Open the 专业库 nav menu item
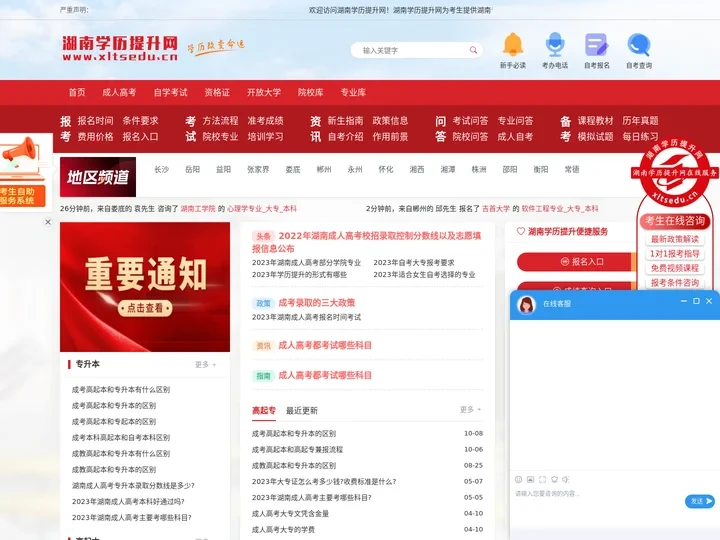Screen dimensions: 720x540 pyautogui.click(x=353, y=92)
